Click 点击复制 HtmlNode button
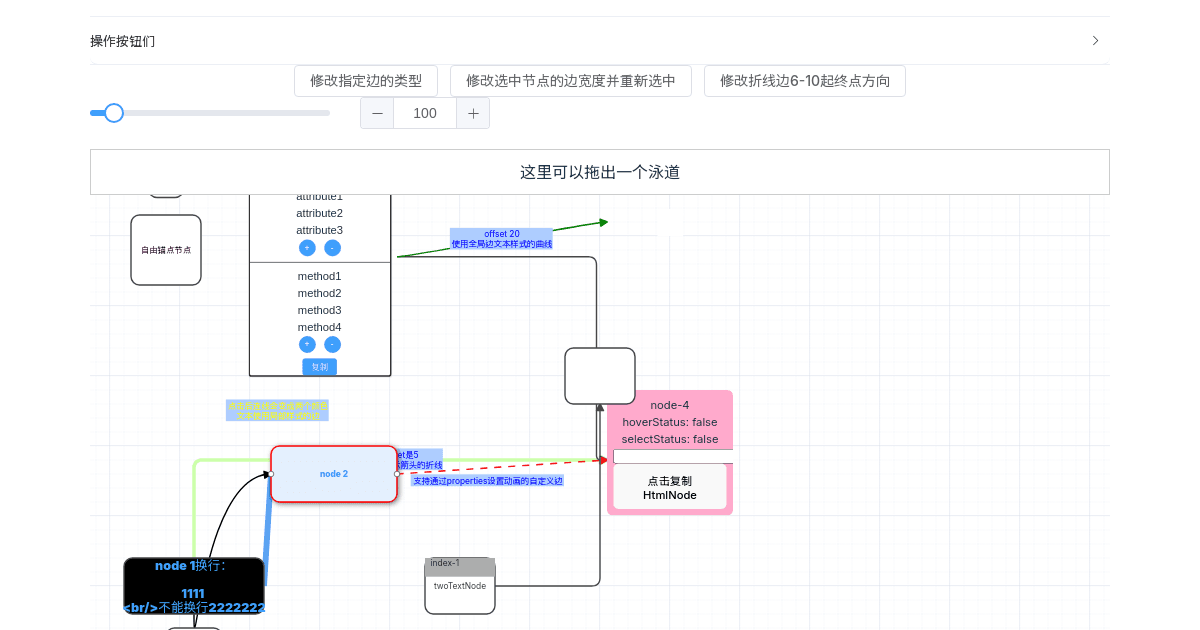The image size is (1200, 630). pyautogui.click(x=670, y=487)
